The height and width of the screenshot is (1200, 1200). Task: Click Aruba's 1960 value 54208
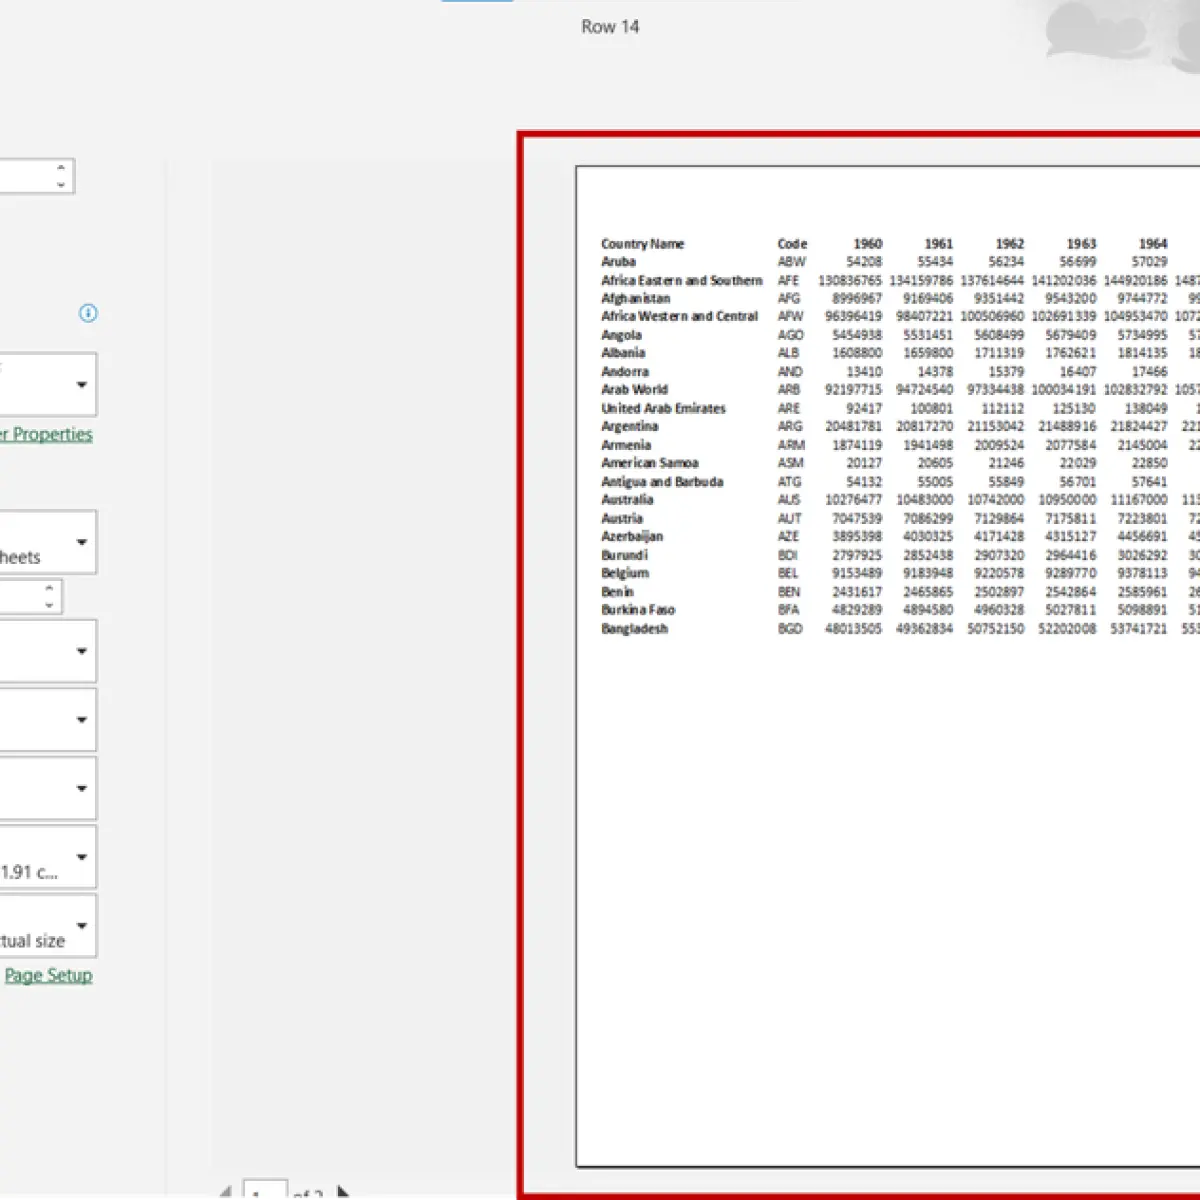point(864,262)
